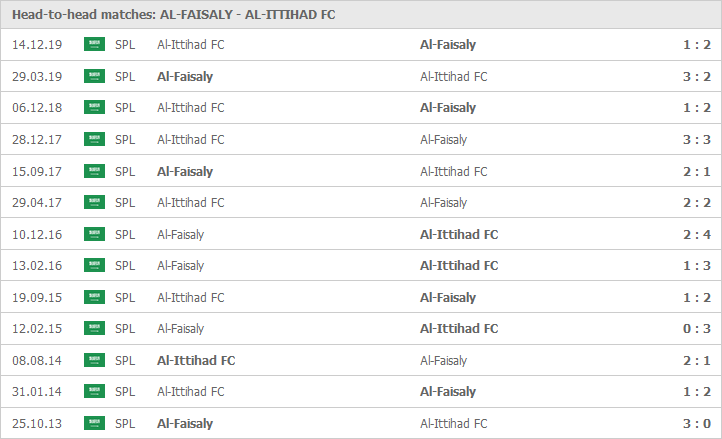Open the 3 : 3 score on 28.12.17

[x=697, y=140]
